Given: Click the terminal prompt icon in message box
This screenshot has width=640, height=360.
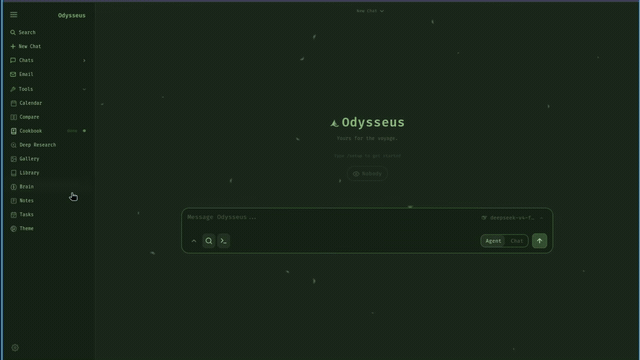Looking at the screenshot, I should (223, 241).
